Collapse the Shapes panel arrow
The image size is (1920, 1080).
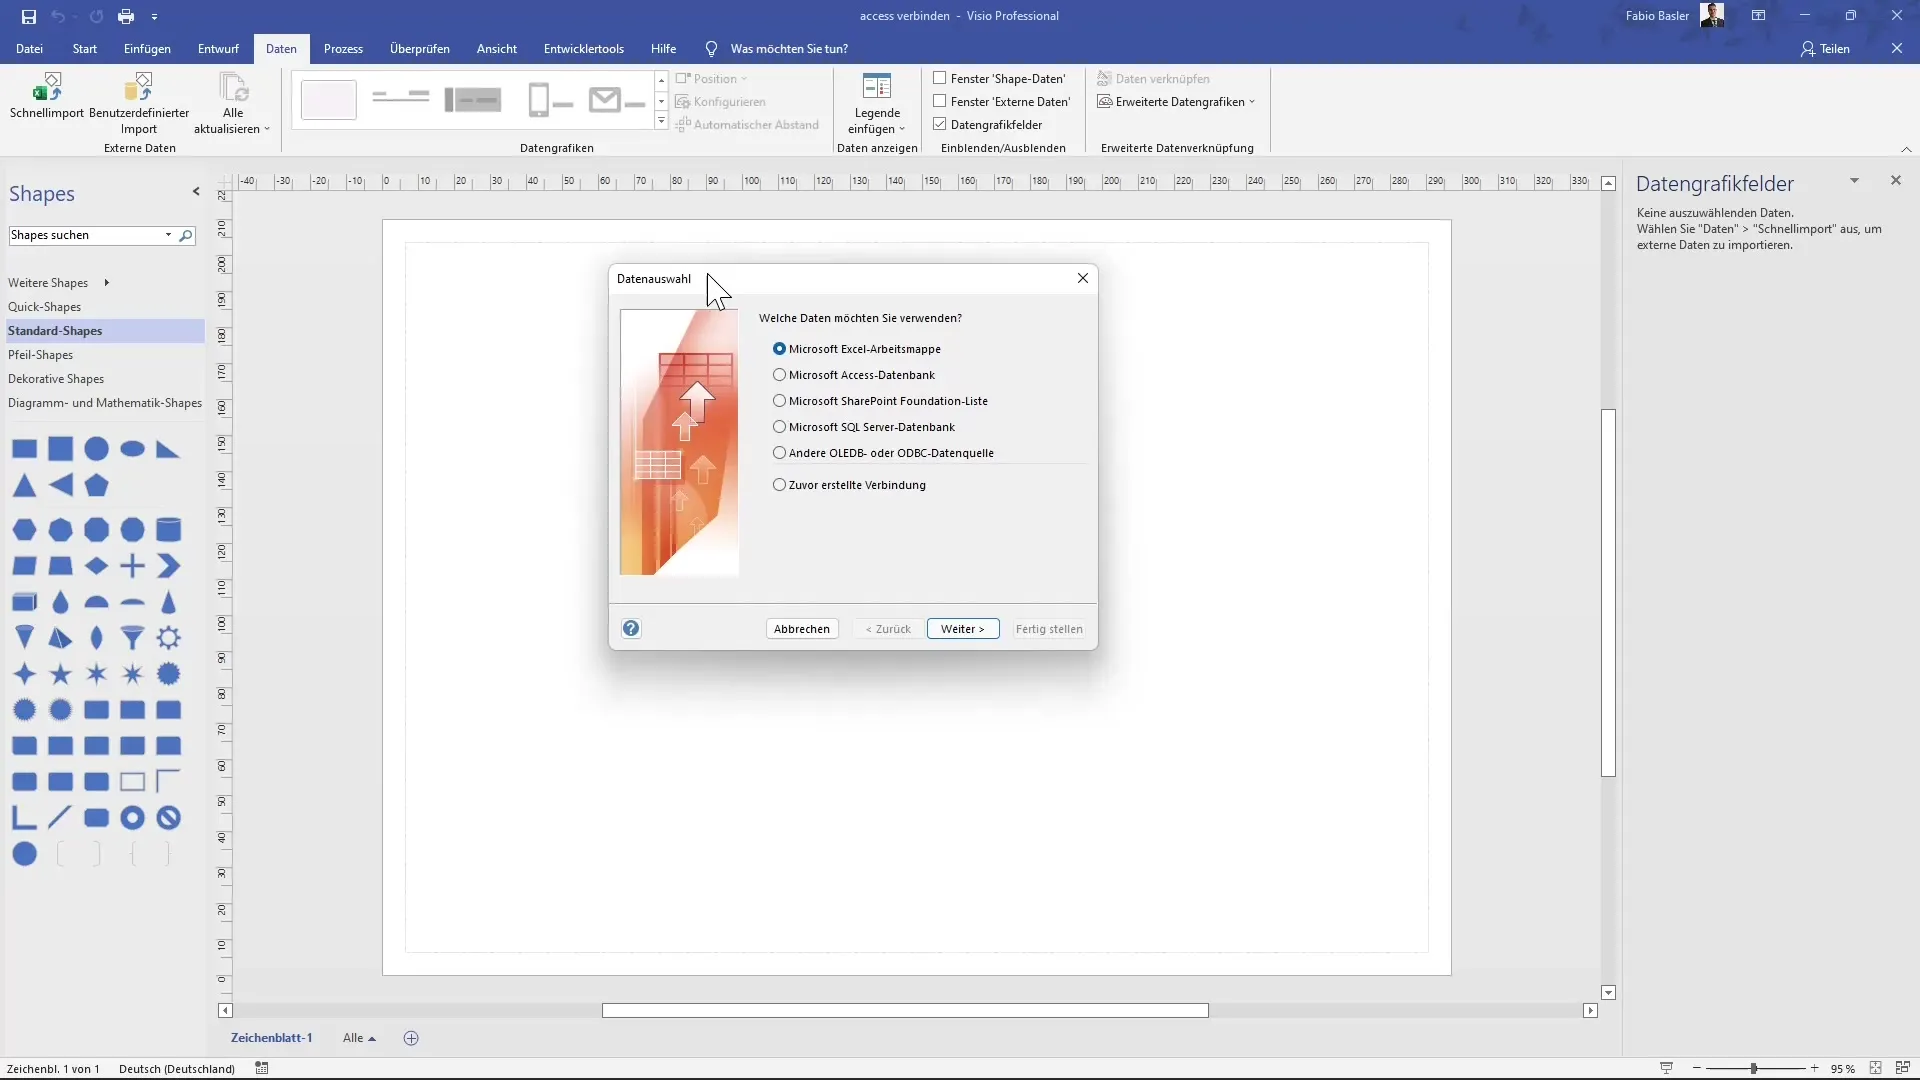click(196, 191)
